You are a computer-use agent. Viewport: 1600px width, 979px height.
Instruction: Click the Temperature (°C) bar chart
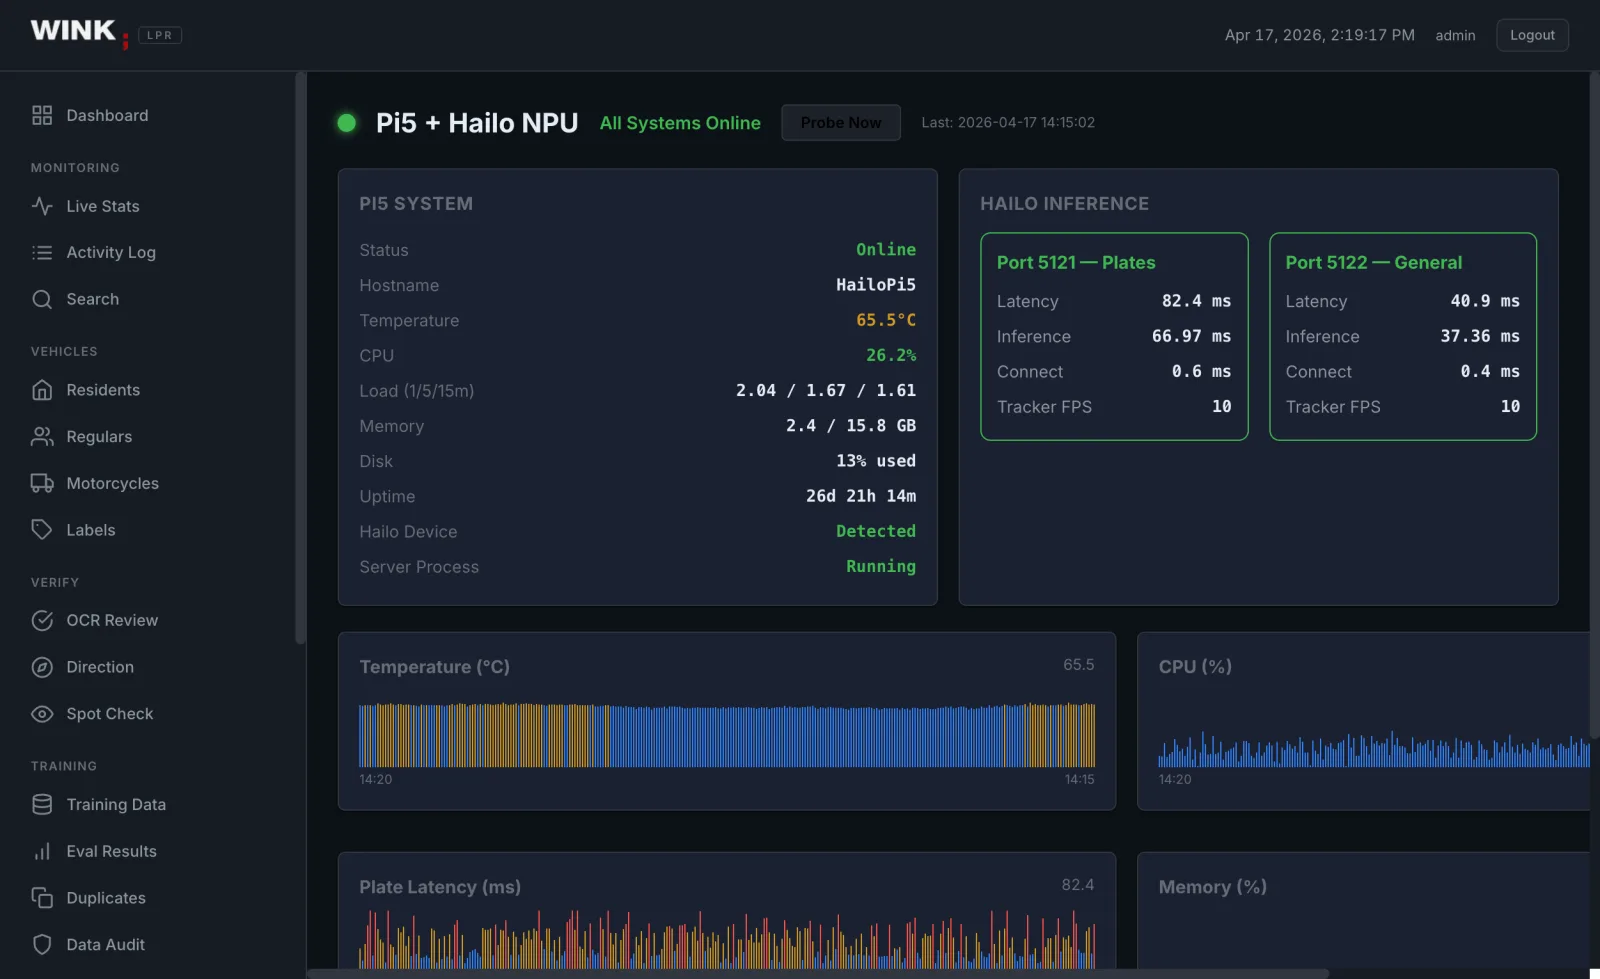coord(727,735)
